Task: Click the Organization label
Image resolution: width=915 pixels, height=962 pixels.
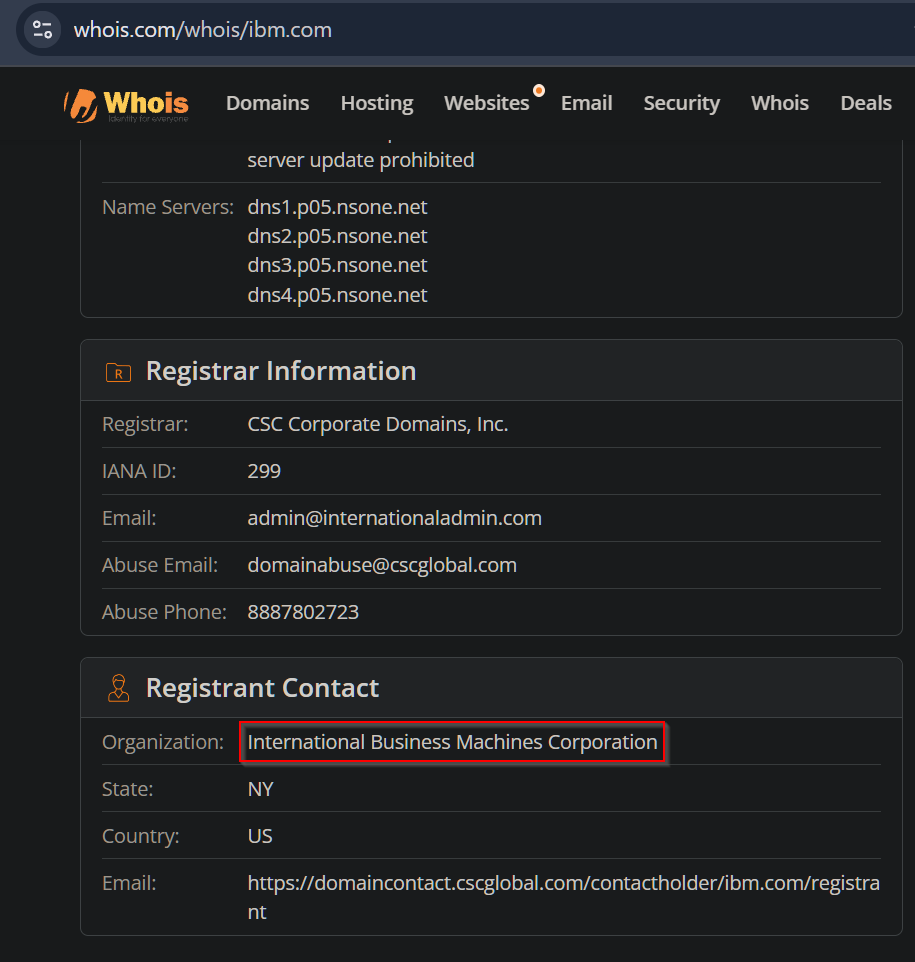Action: [163, 742]
